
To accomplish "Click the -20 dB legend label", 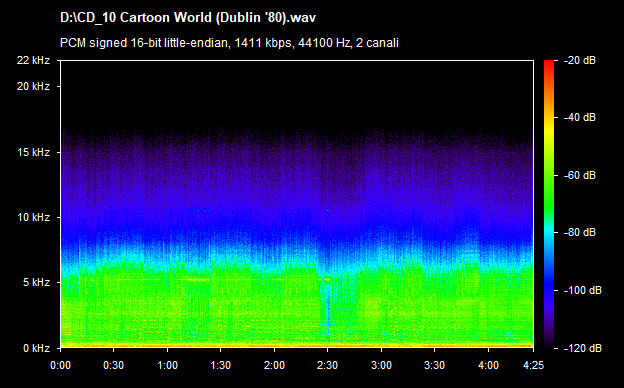I will 580,60.
